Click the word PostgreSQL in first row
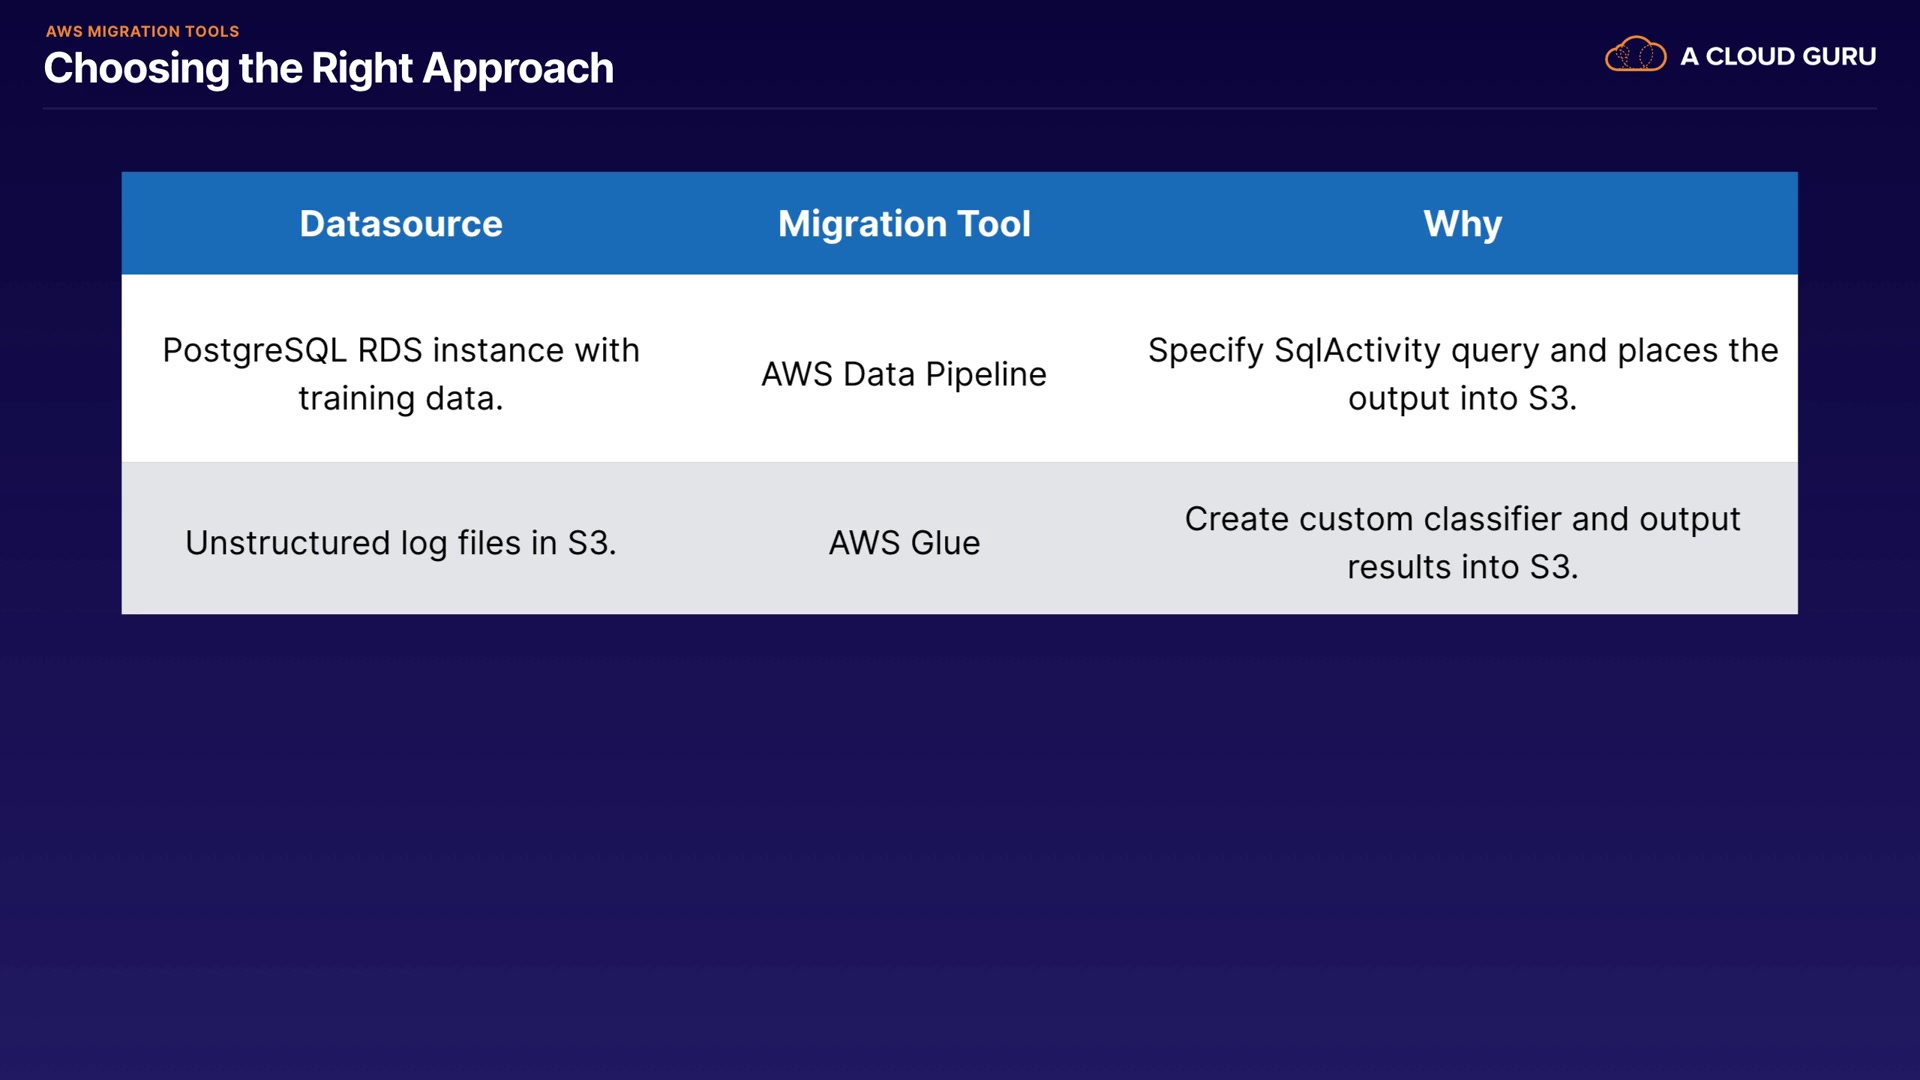The height and width of the screenshot is (1080, 1920). click(255, 350)
